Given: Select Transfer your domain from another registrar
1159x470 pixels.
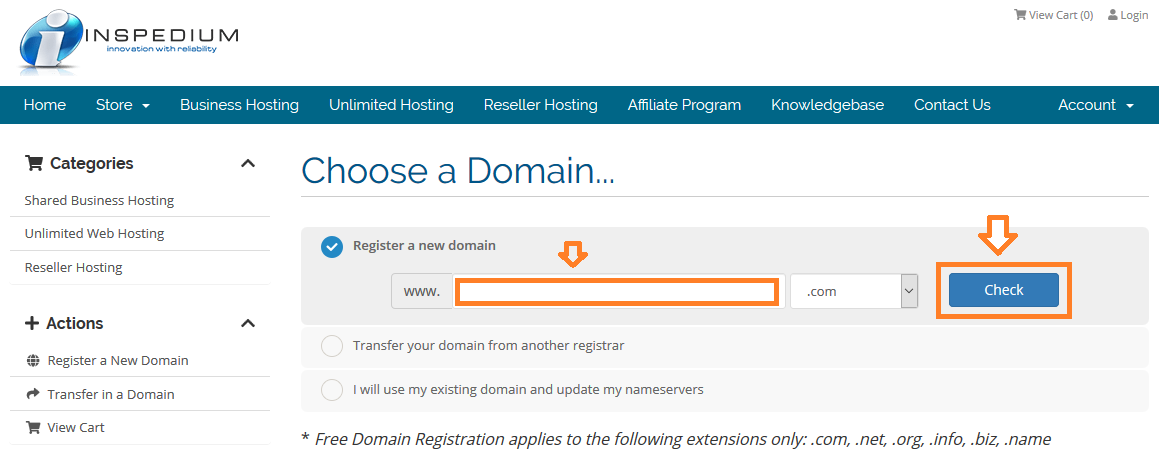Looking at the screenshot, I should pos(332,346).
